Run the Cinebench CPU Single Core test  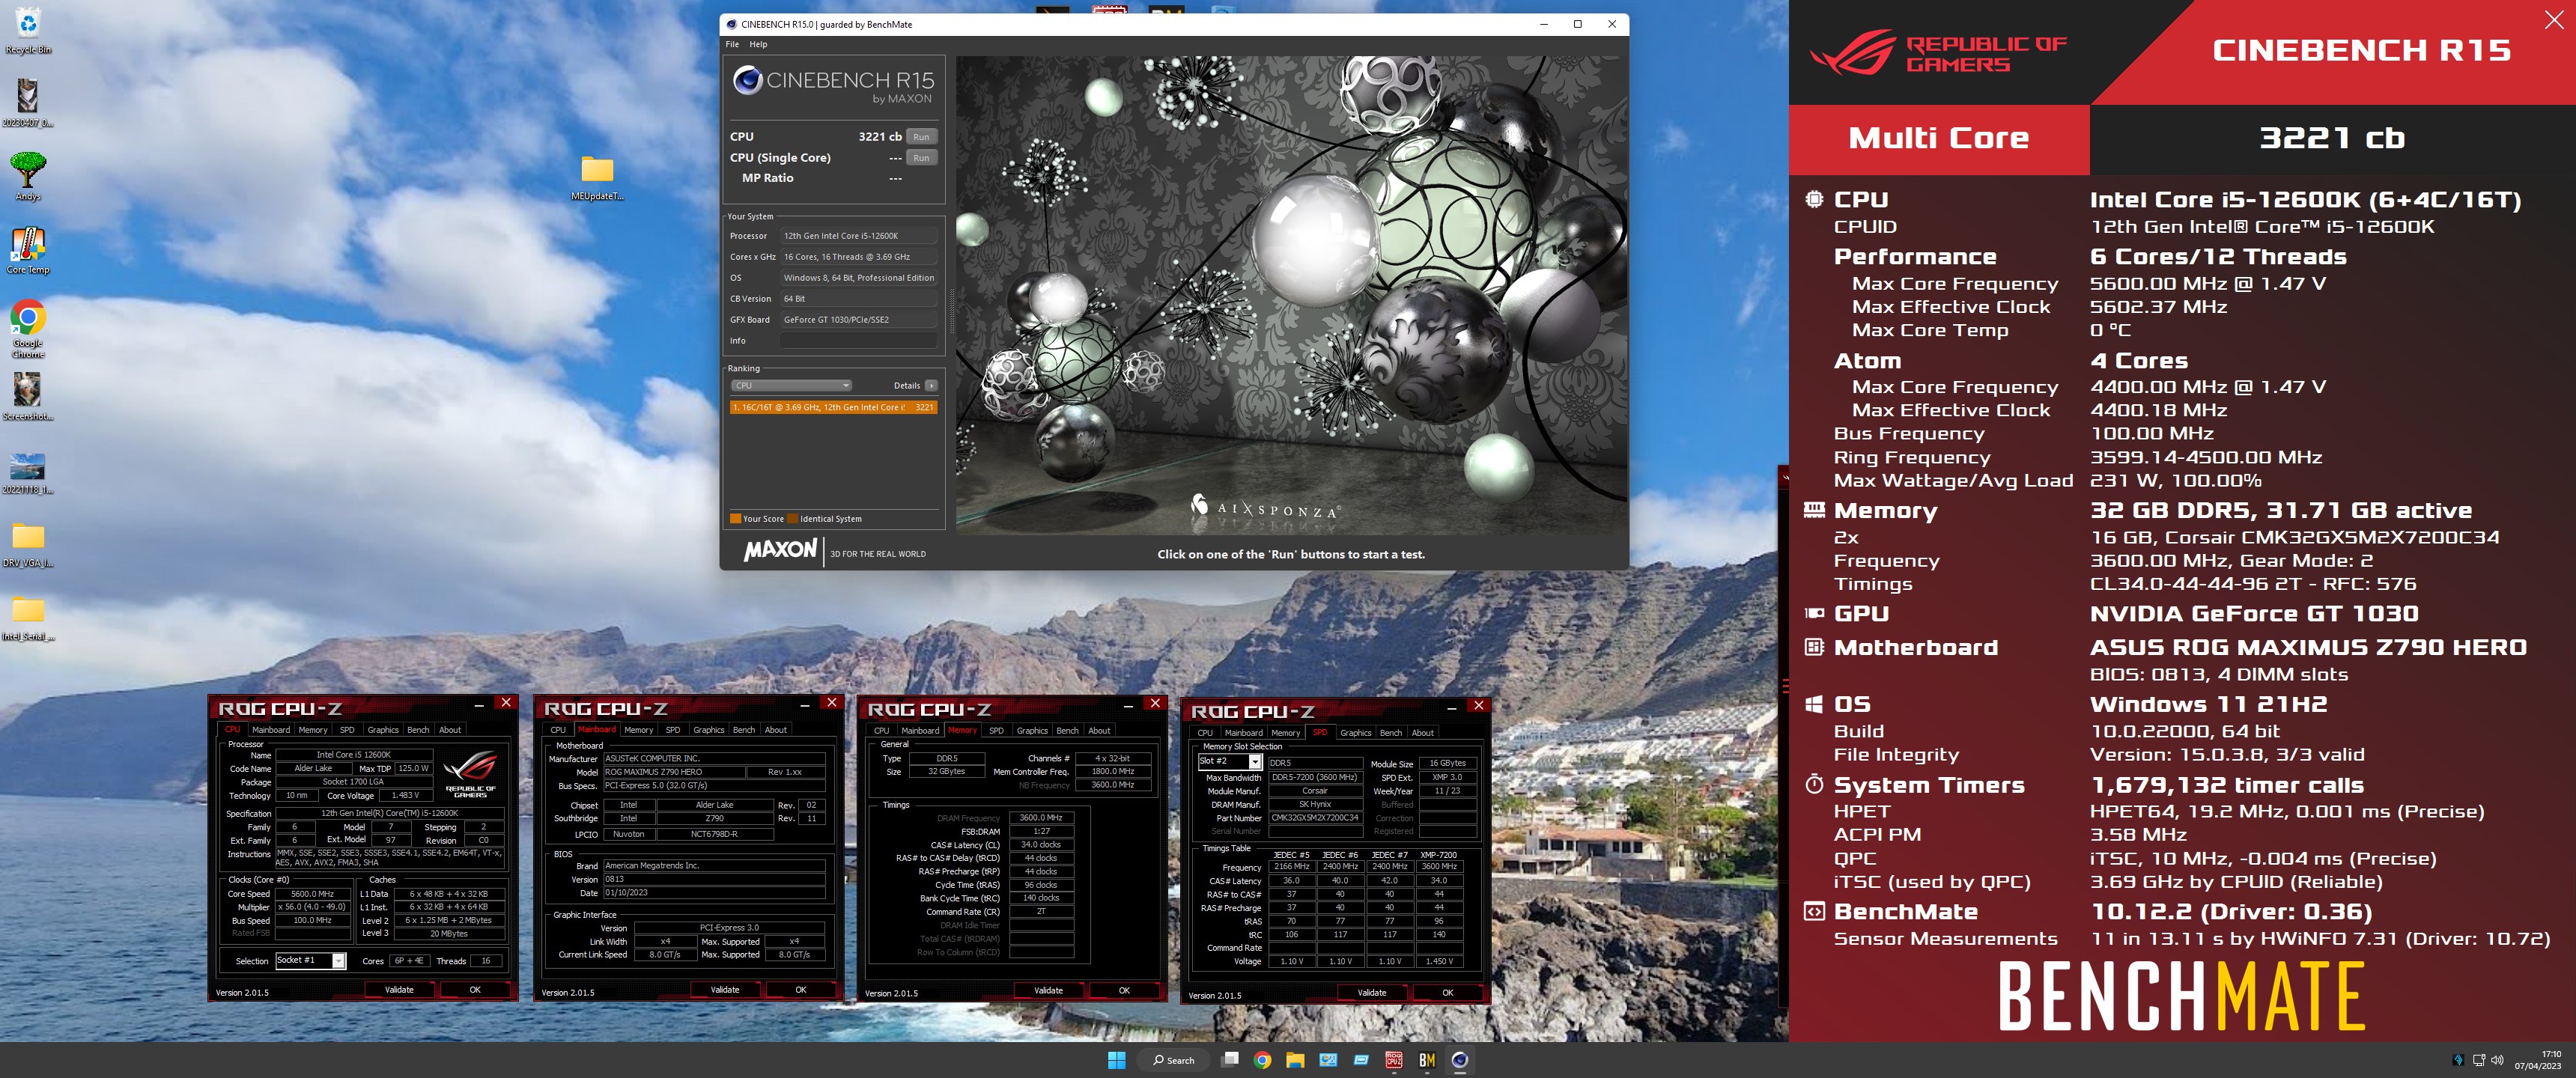tap(921, 158)
